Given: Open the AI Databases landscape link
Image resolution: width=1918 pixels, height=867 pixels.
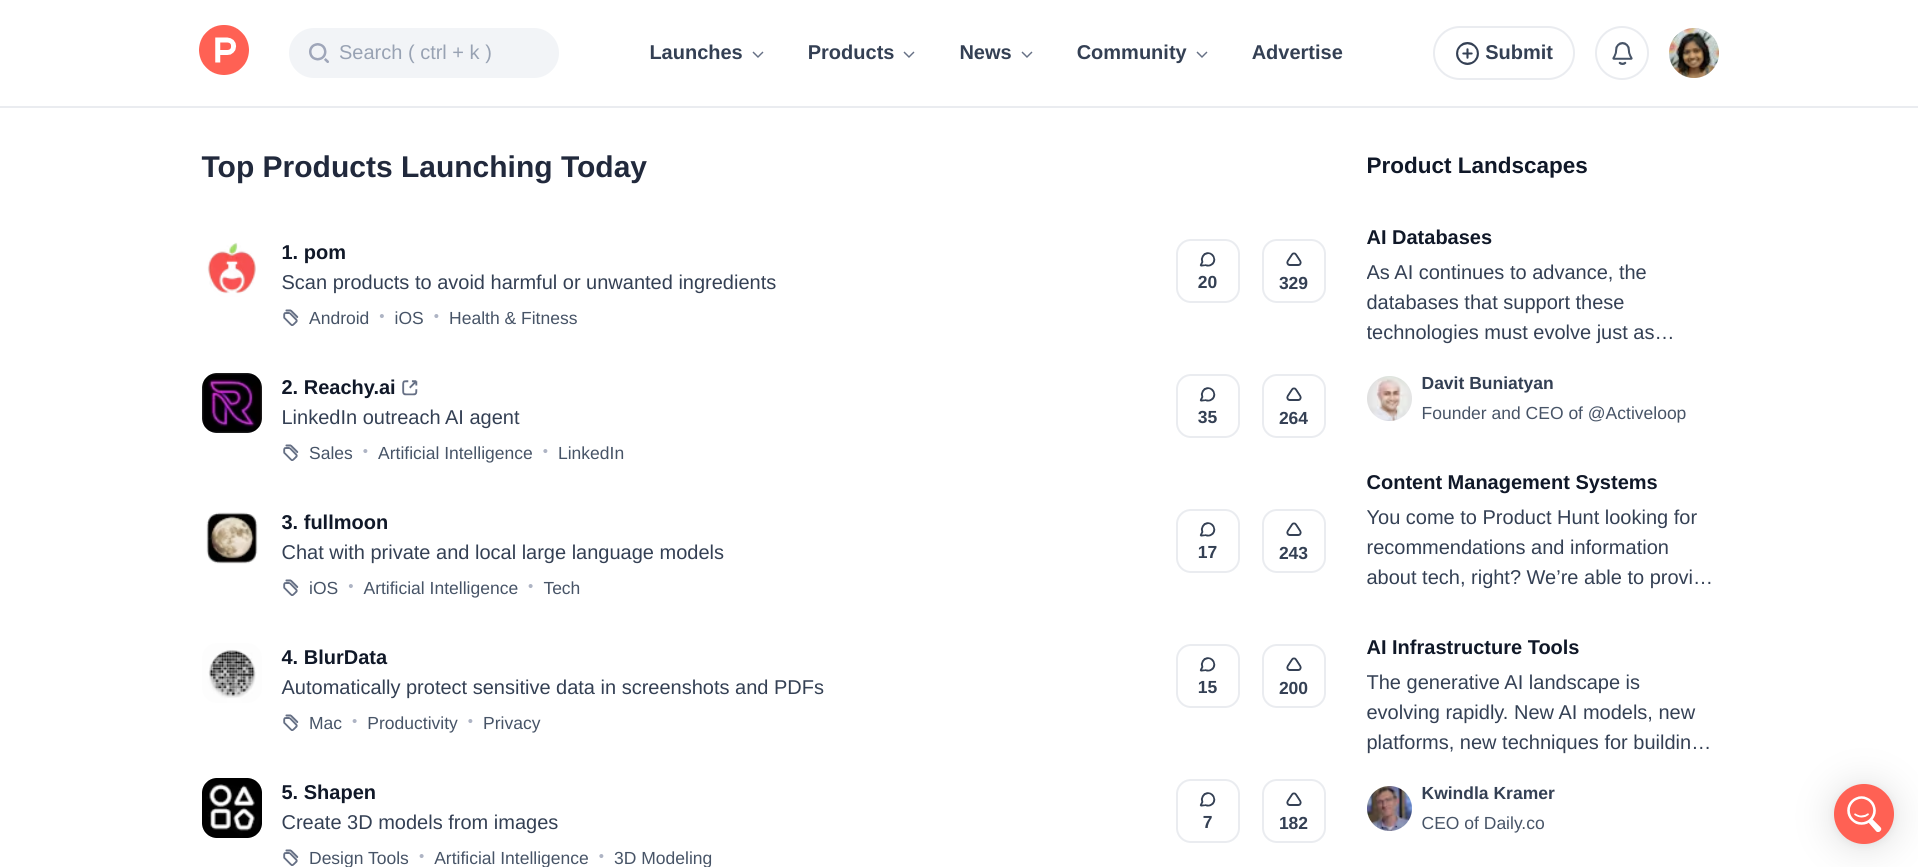Looking at the screenshot, I should coord(1429,237).
